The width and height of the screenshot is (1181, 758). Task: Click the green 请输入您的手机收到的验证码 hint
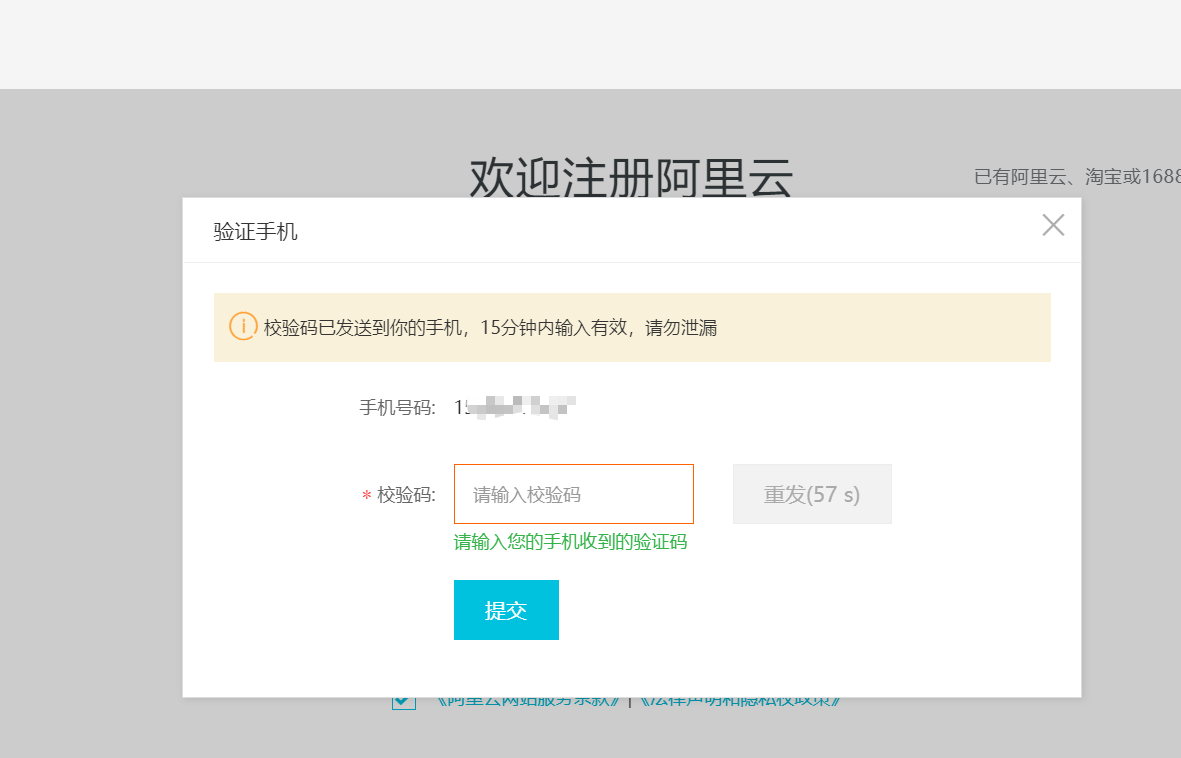[570, 542]
